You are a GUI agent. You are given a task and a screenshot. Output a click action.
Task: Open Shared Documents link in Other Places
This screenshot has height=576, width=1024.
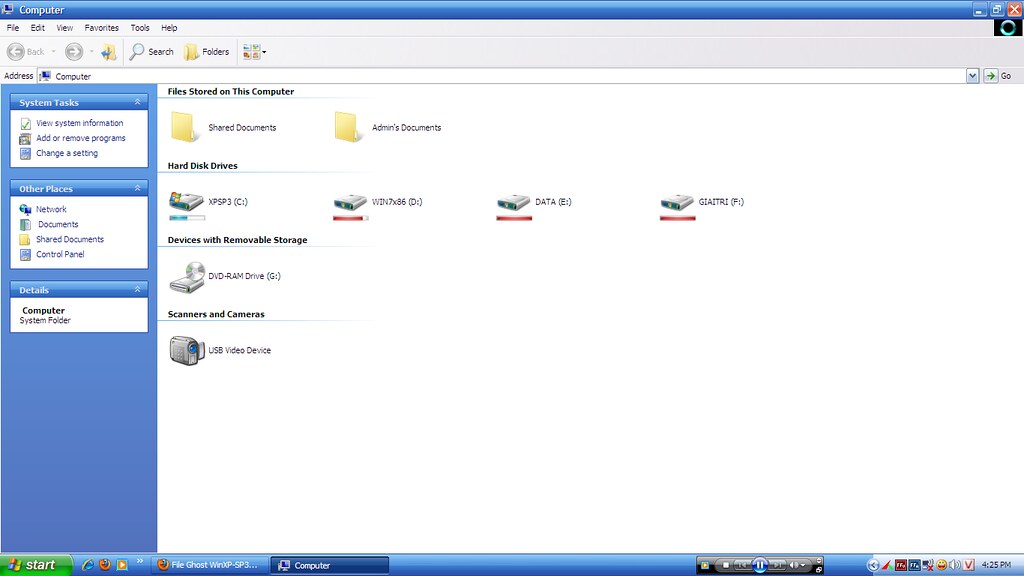click(70, 239)
